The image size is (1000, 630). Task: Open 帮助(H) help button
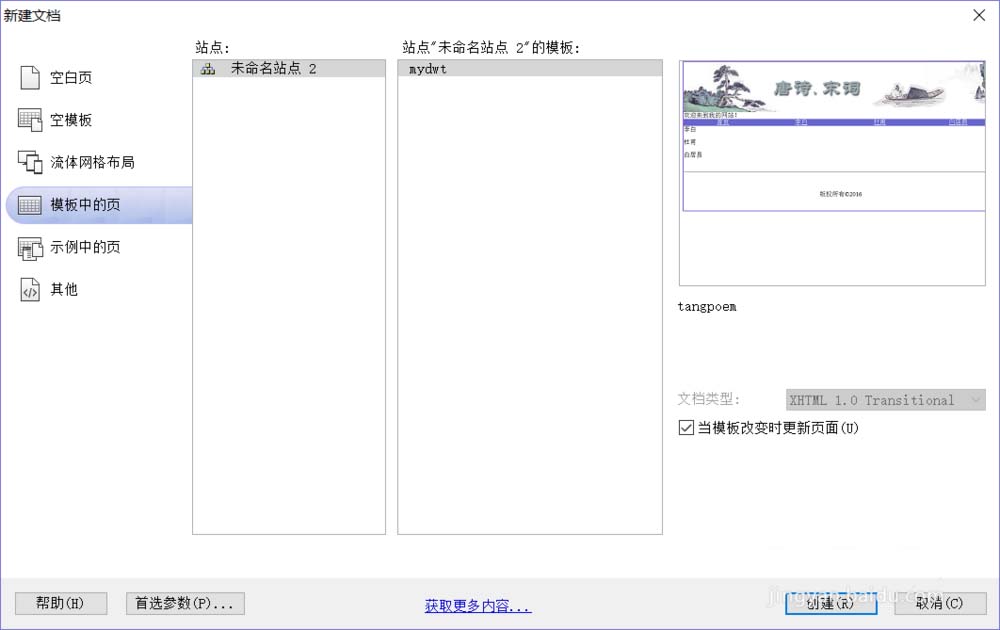coord(60,603)
